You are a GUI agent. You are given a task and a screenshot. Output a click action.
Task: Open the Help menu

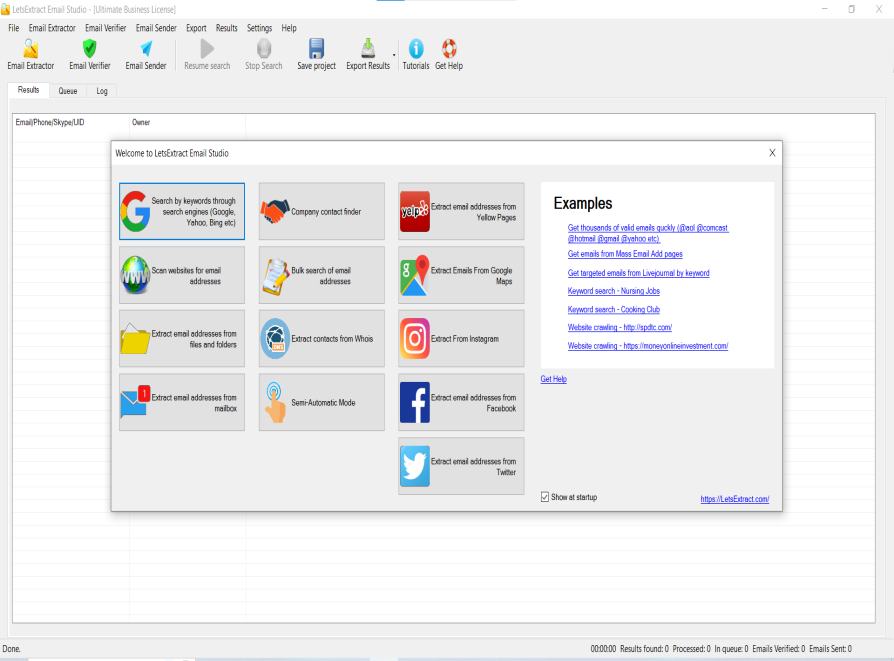click(x=289, y=28)
